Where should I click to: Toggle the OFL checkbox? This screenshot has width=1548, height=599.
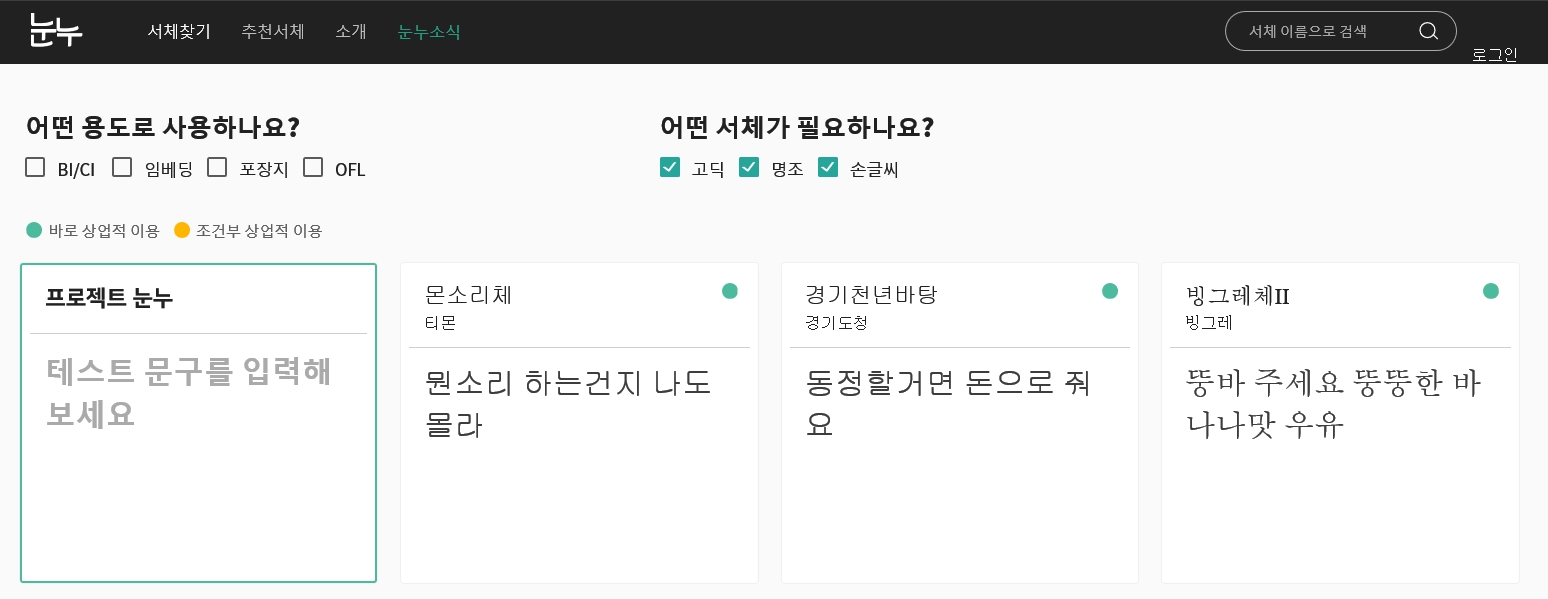coord(313,168)
